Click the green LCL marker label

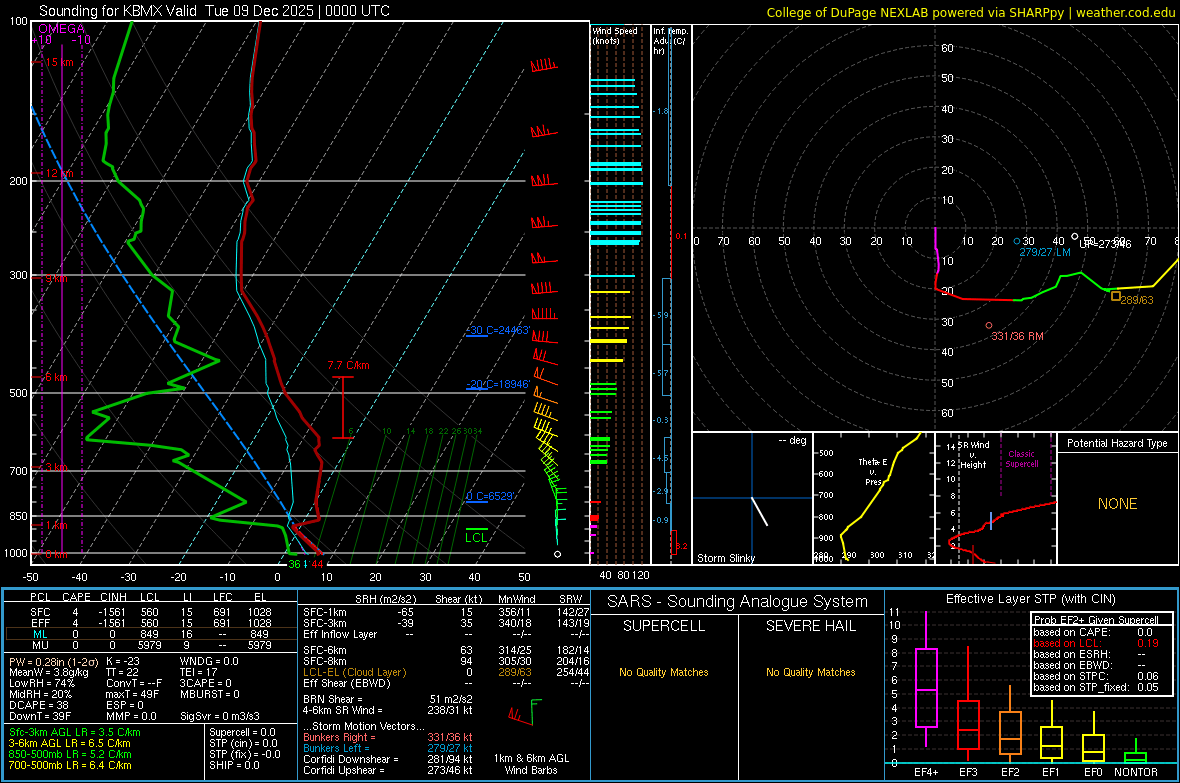coord(476,537)
